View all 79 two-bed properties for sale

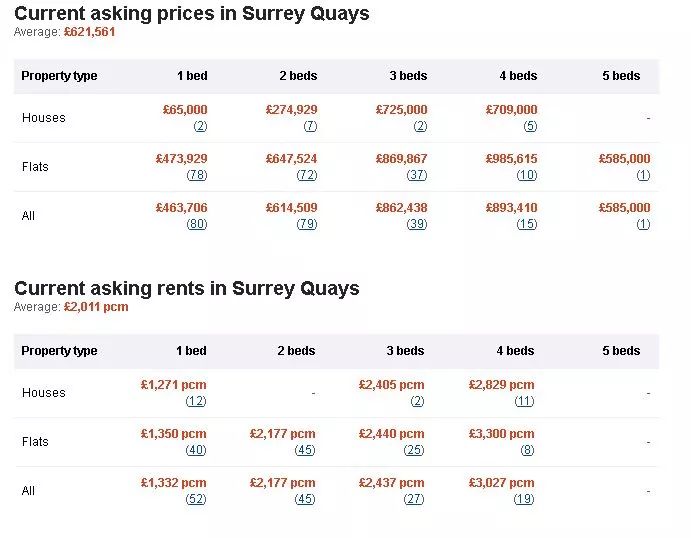point(307,224)
